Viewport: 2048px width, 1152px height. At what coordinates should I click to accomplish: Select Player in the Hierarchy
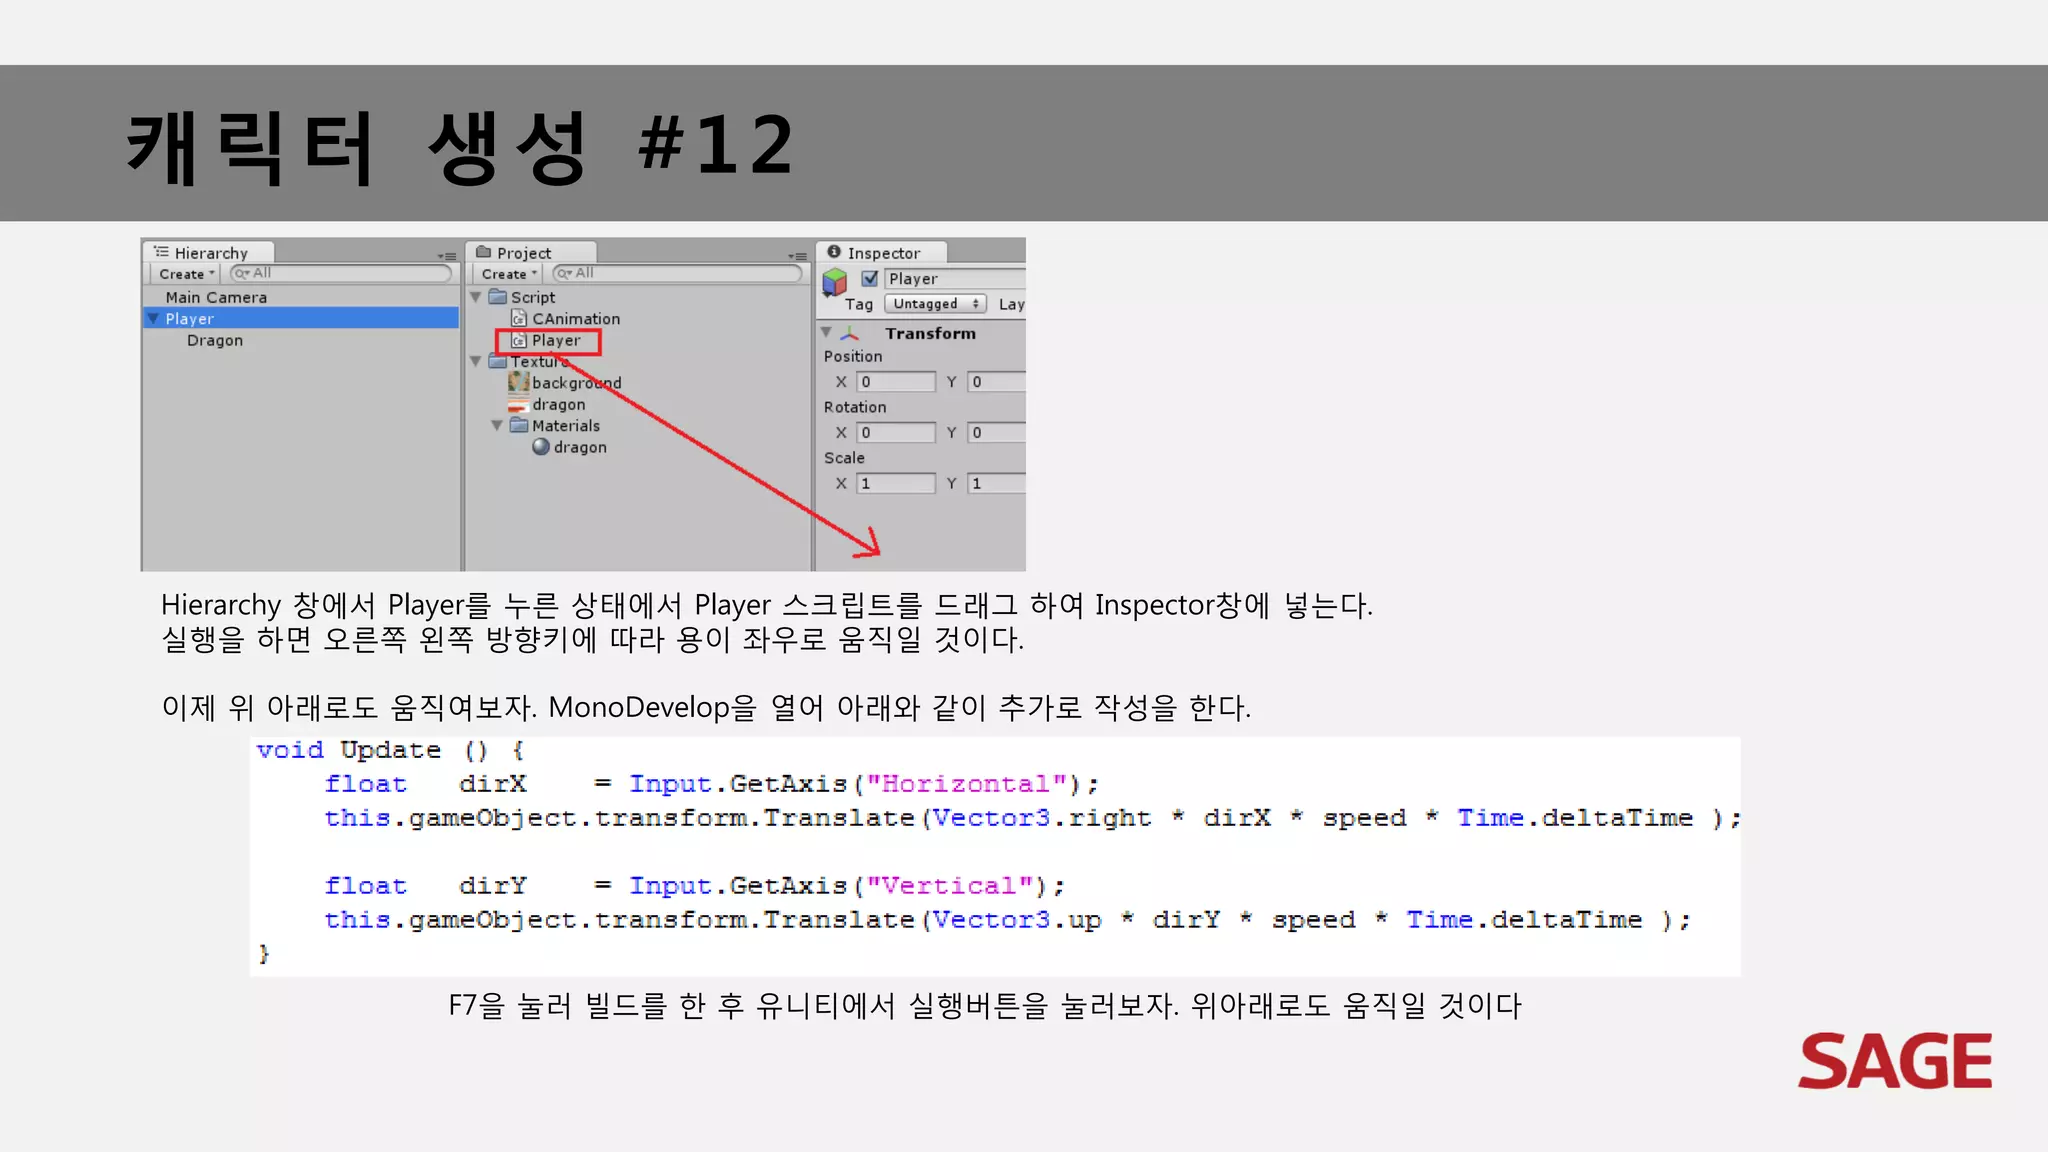[x=301, y=318]
